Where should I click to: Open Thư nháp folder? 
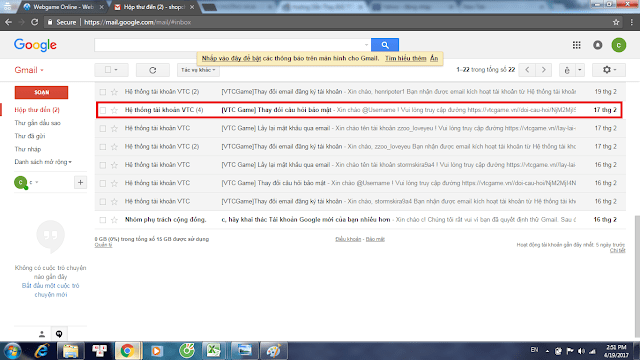pos(28,149)
